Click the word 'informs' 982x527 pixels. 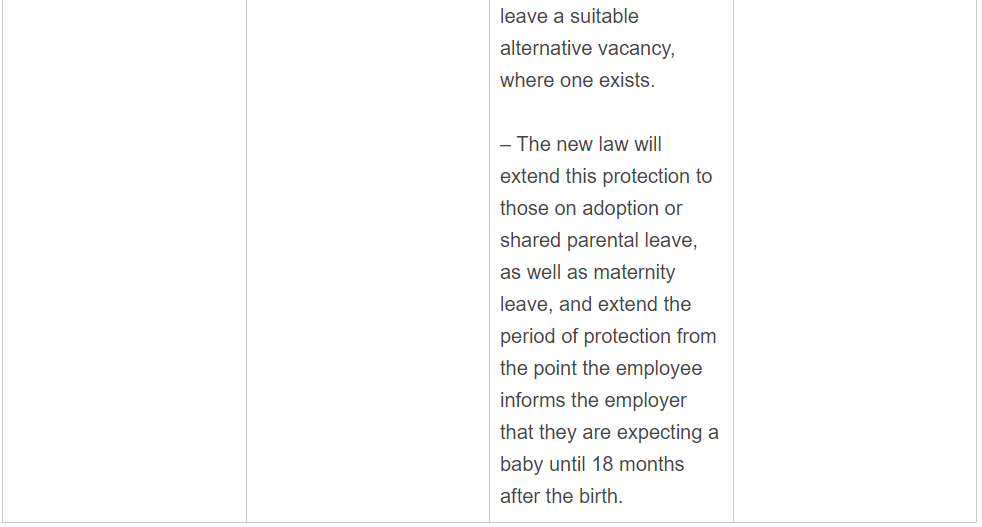tap(534, 401)
